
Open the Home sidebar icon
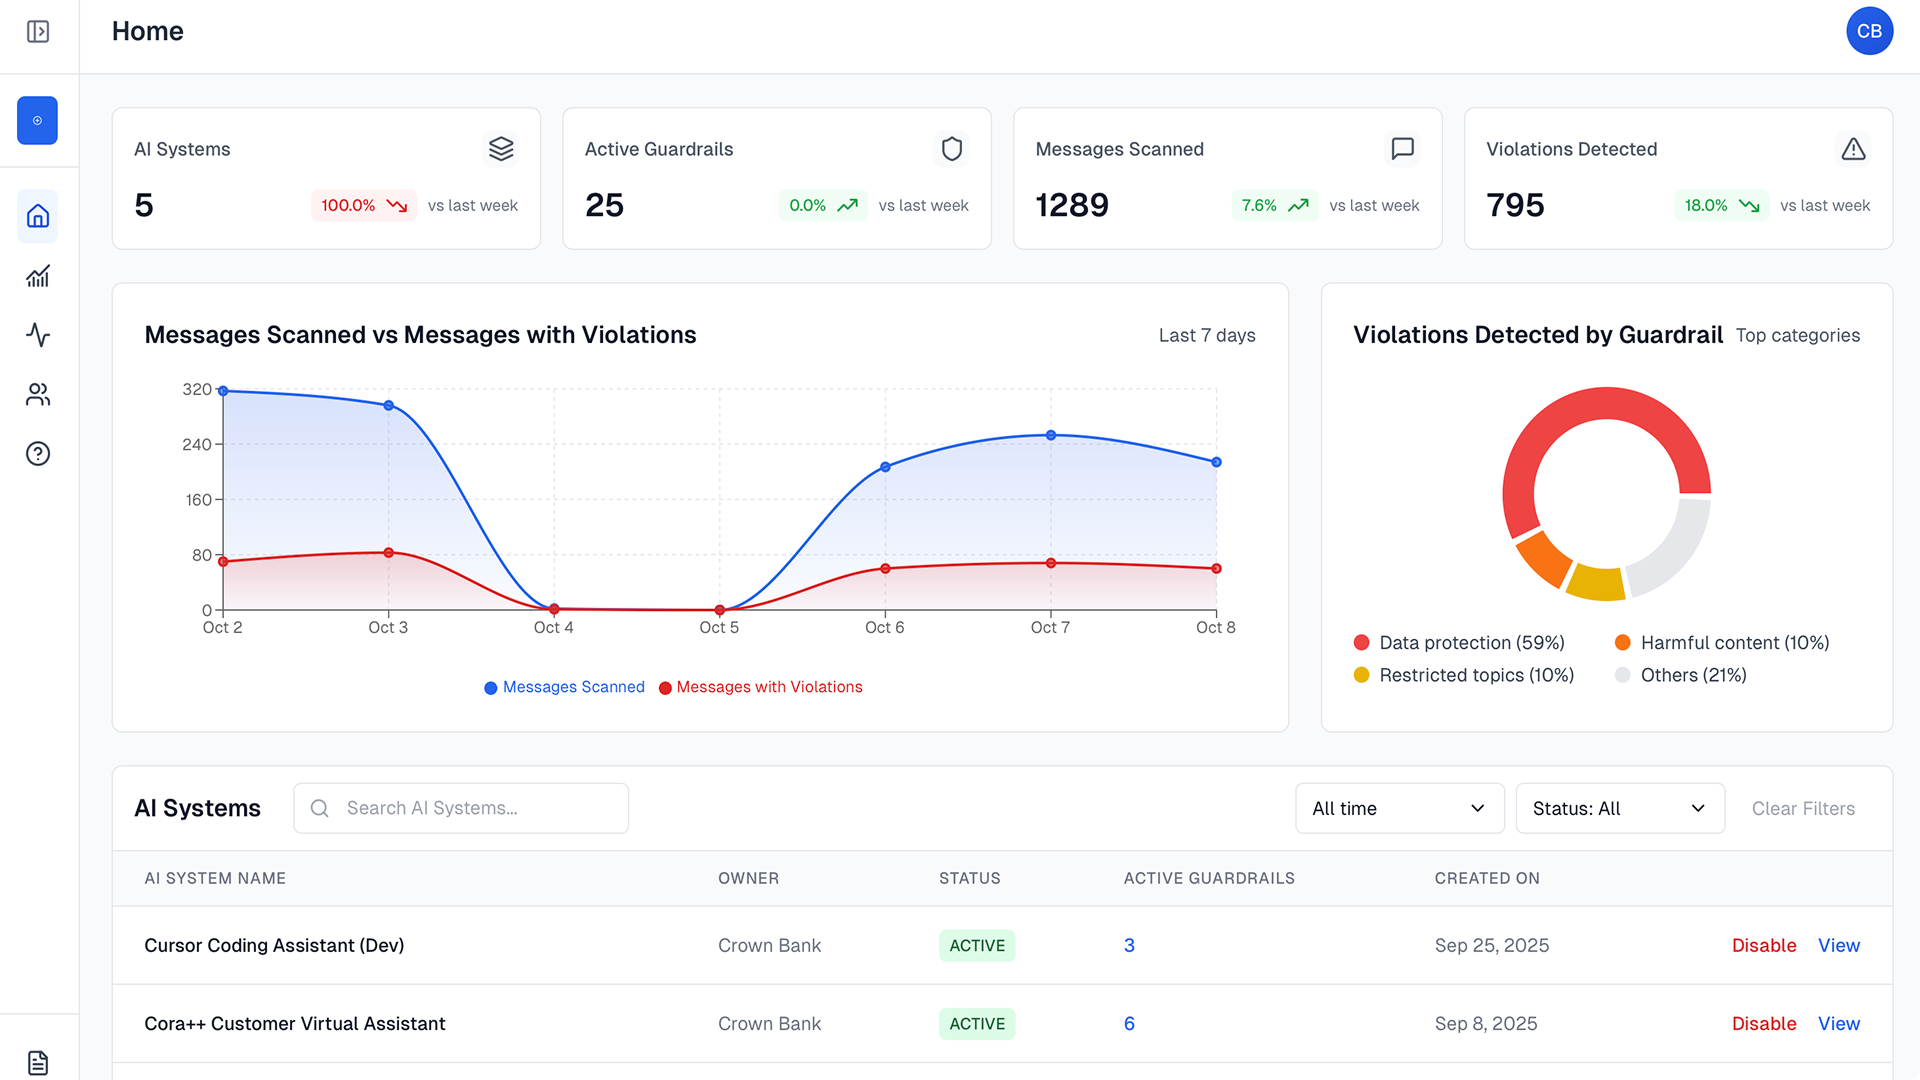click(x=38, y=216)
